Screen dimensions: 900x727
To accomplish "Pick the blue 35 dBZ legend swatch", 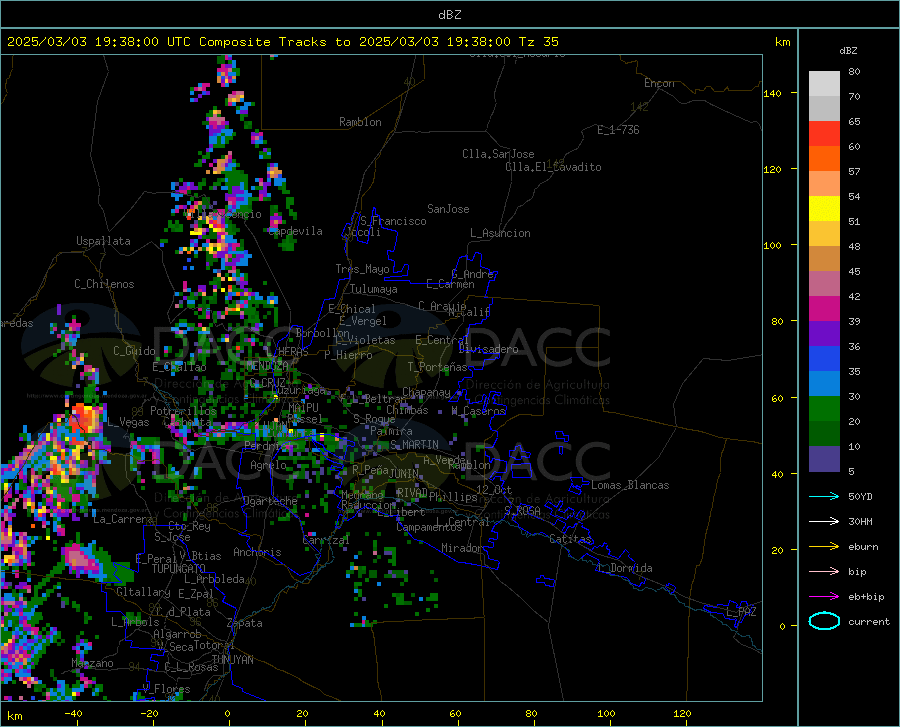I will coord(824,359).
